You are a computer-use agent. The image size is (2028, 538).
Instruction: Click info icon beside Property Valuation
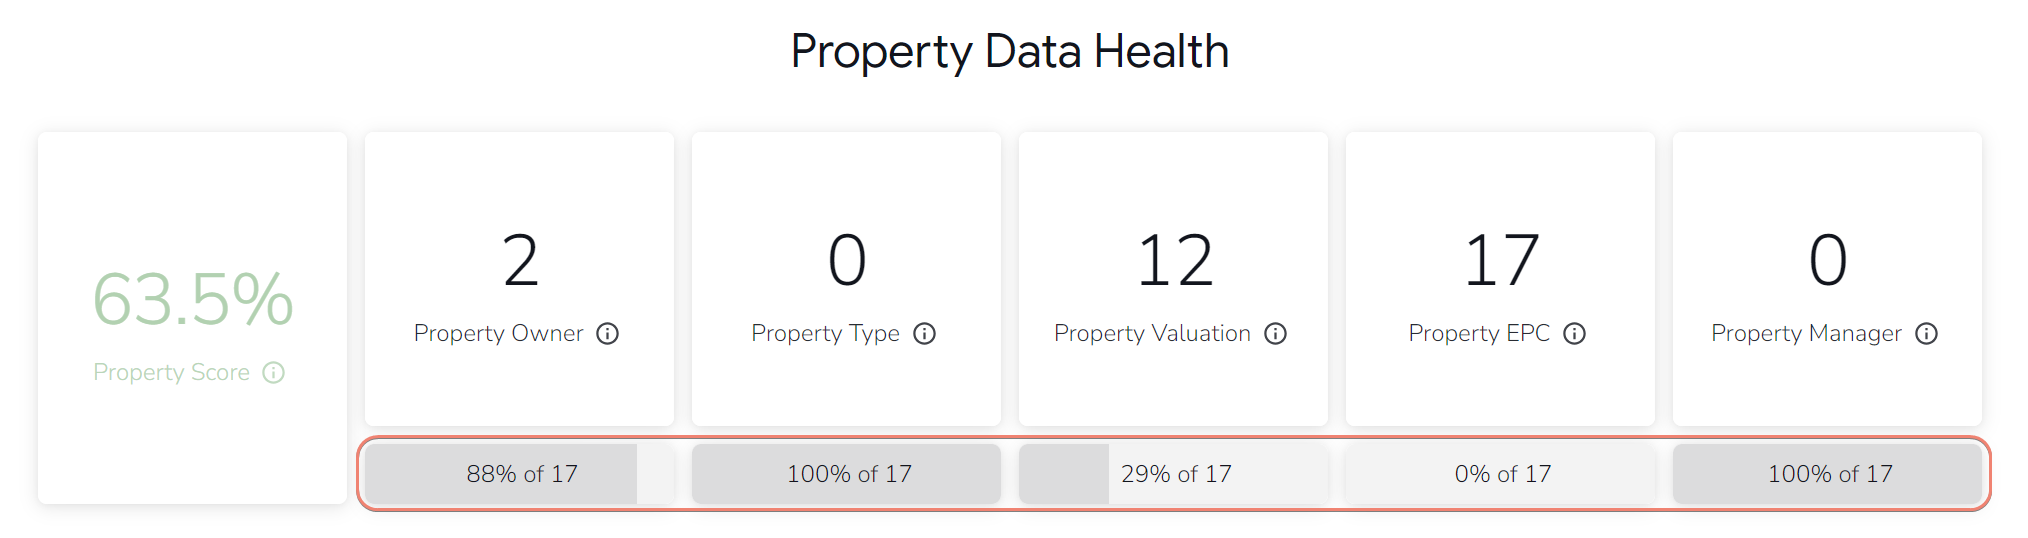(x=1275, y=334)
